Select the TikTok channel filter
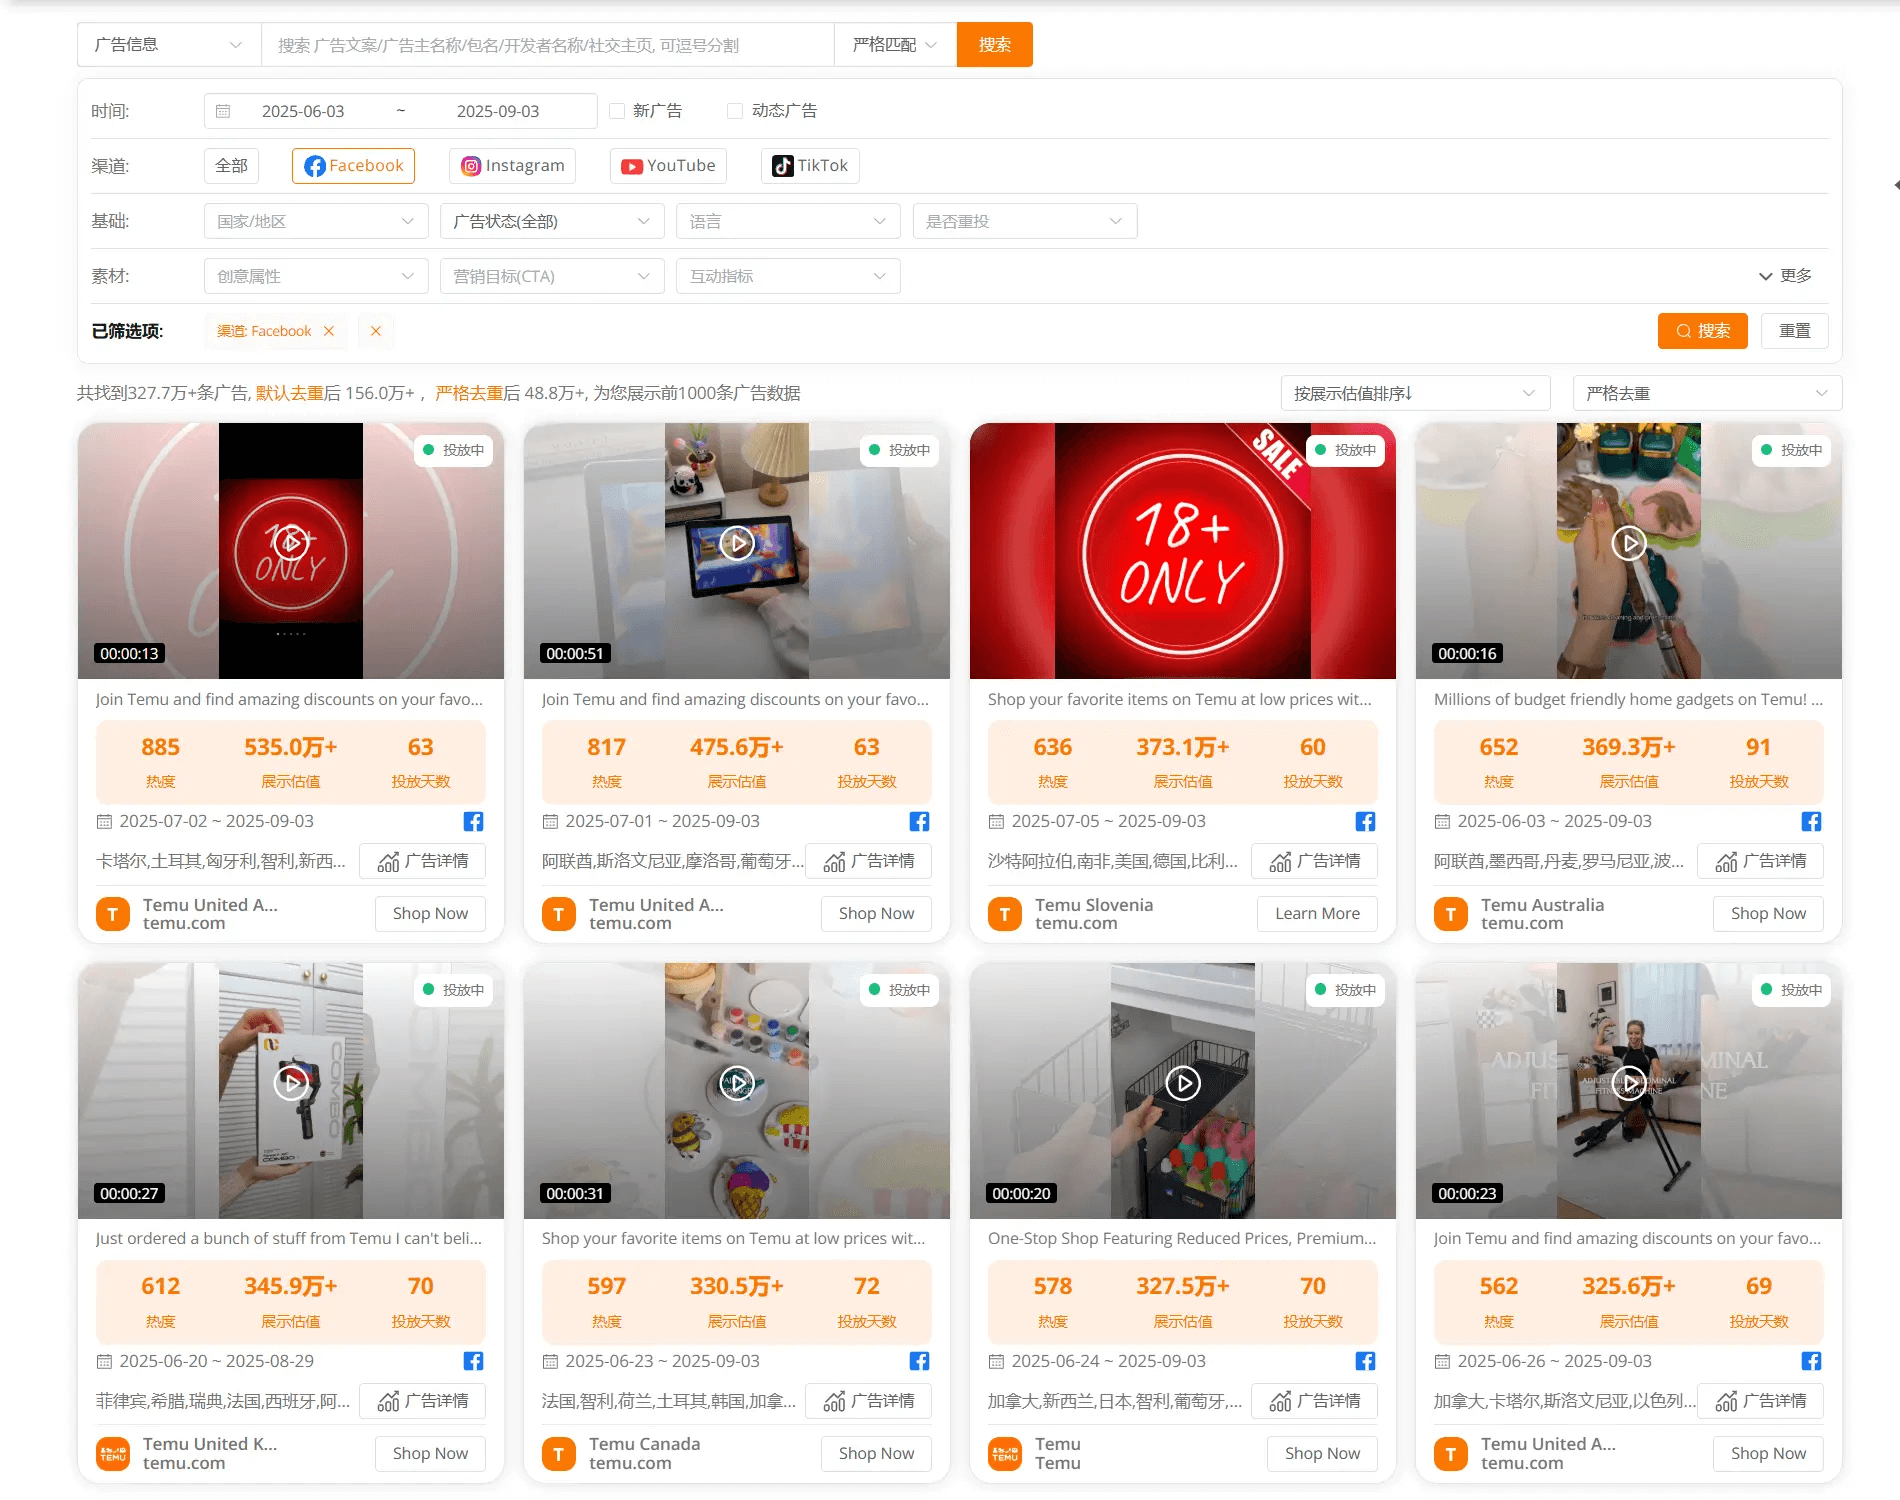 coord(810,166)
